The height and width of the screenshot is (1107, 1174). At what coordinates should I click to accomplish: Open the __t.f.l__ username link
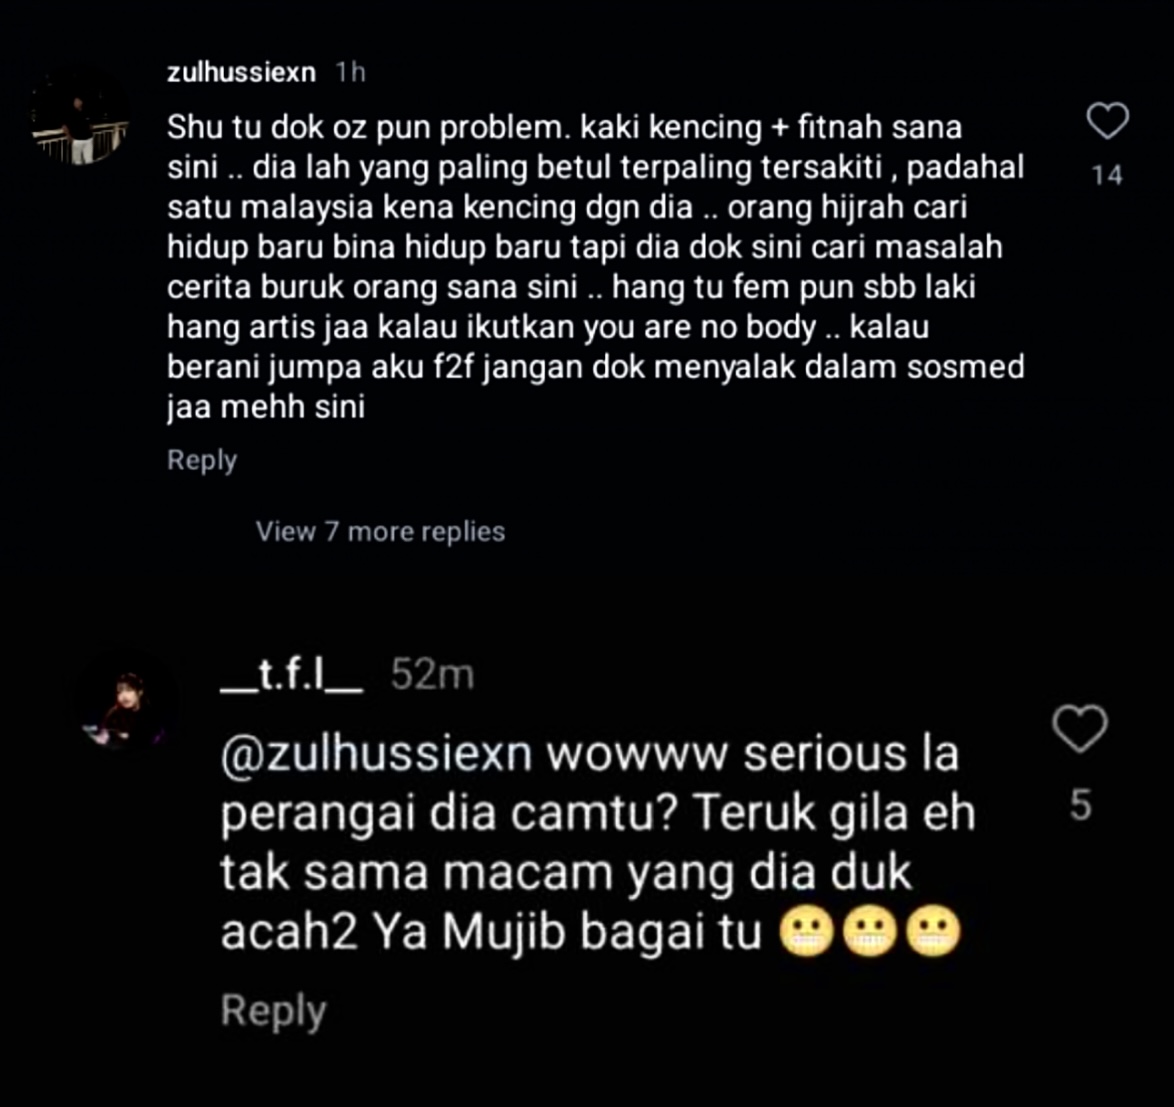[292, 675]
